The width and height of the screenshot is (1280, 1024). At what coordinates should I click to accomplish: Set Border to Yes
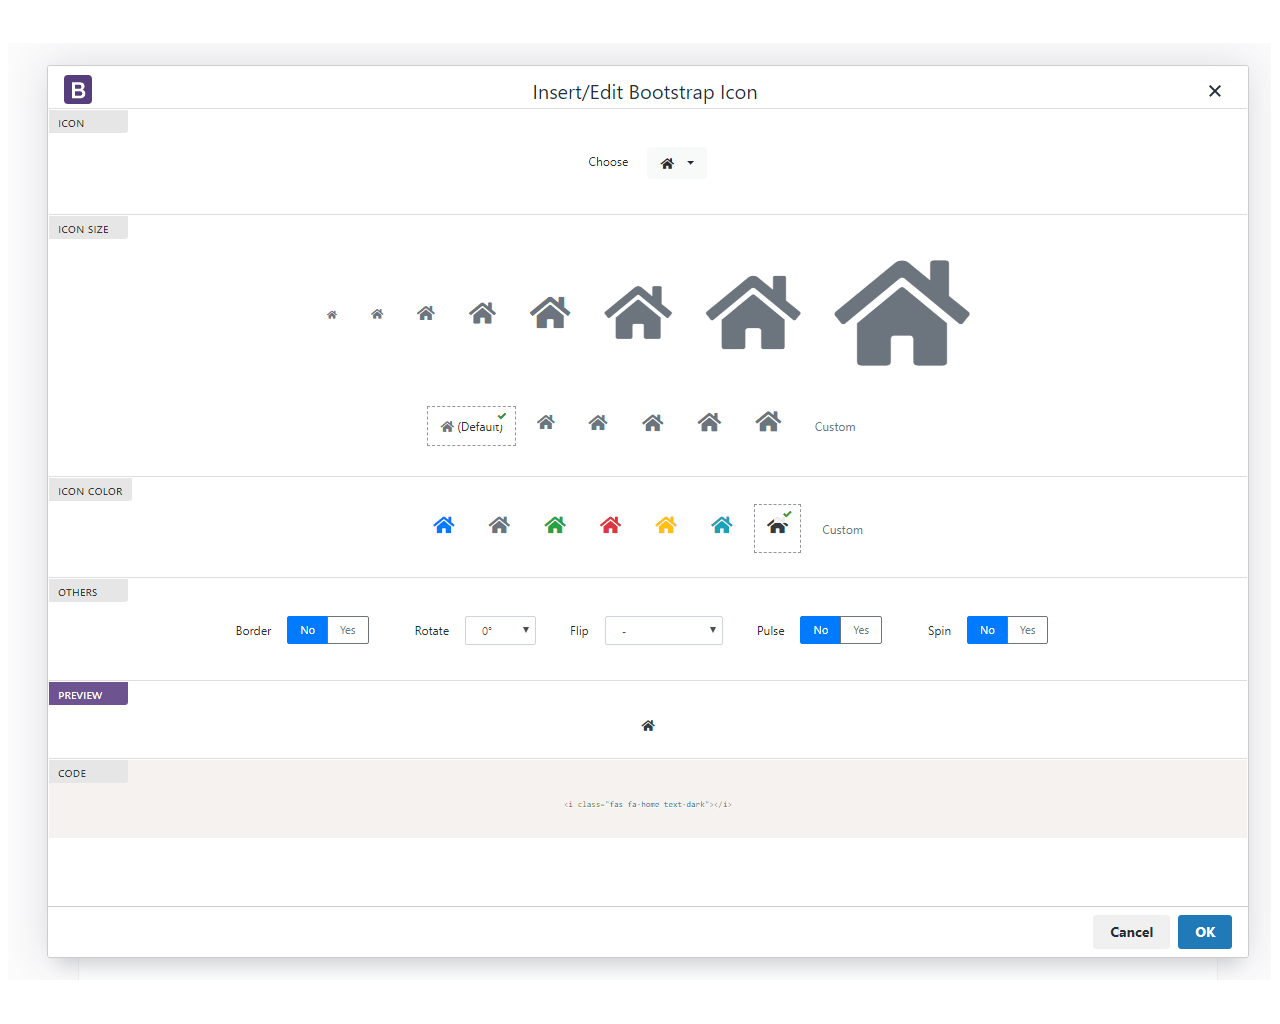[x=348, y=630]
